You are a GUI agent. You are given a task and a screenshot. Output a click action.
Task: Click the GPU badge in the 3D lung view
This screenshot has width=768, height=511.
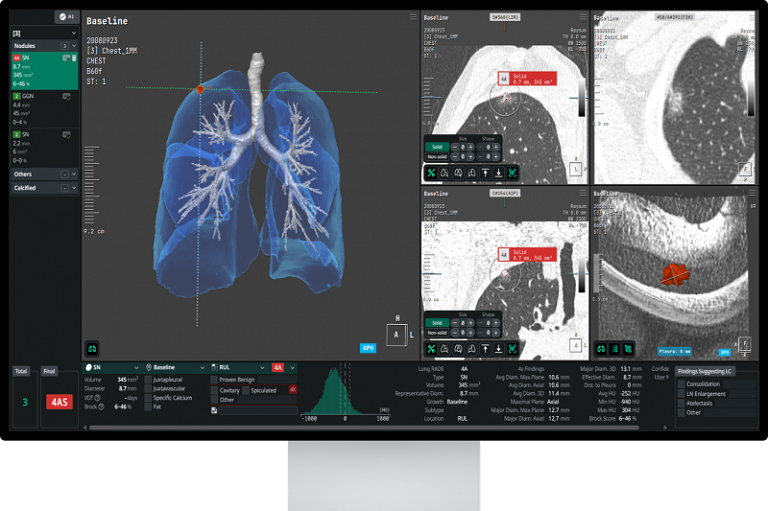(367, 348)
